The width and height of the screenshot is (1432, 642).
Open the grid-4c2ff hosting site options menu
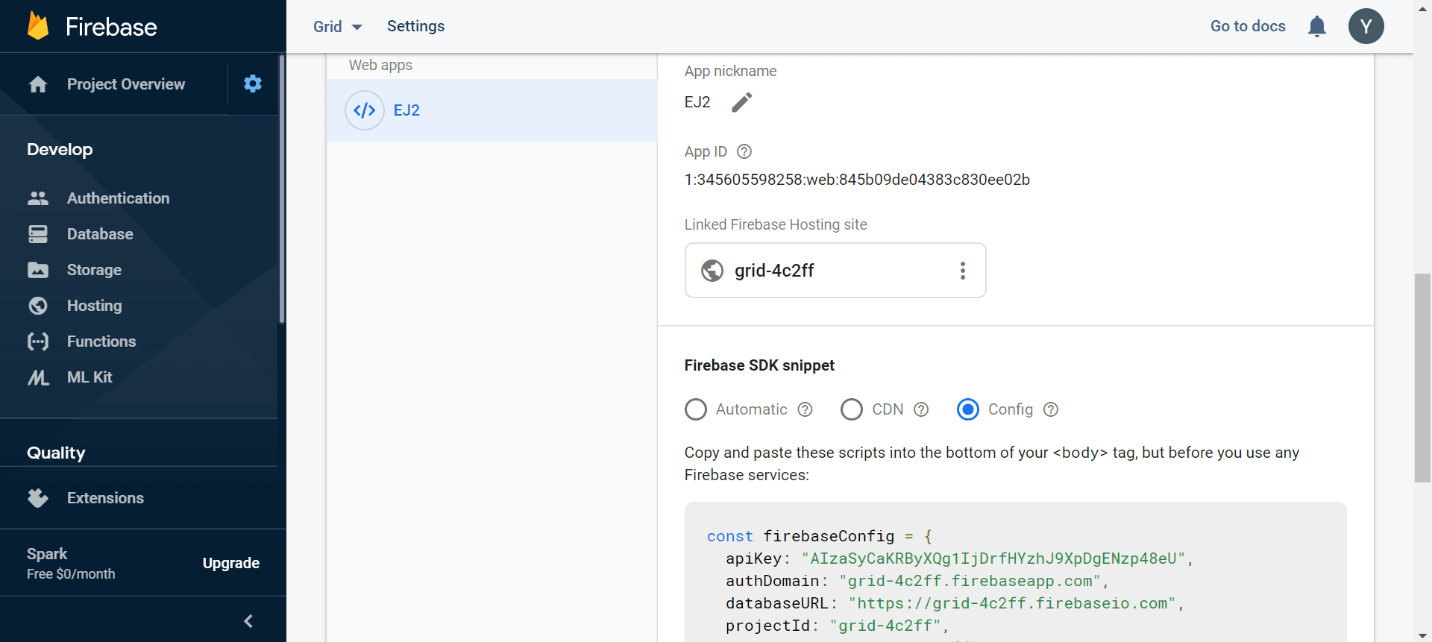point(962,270)
